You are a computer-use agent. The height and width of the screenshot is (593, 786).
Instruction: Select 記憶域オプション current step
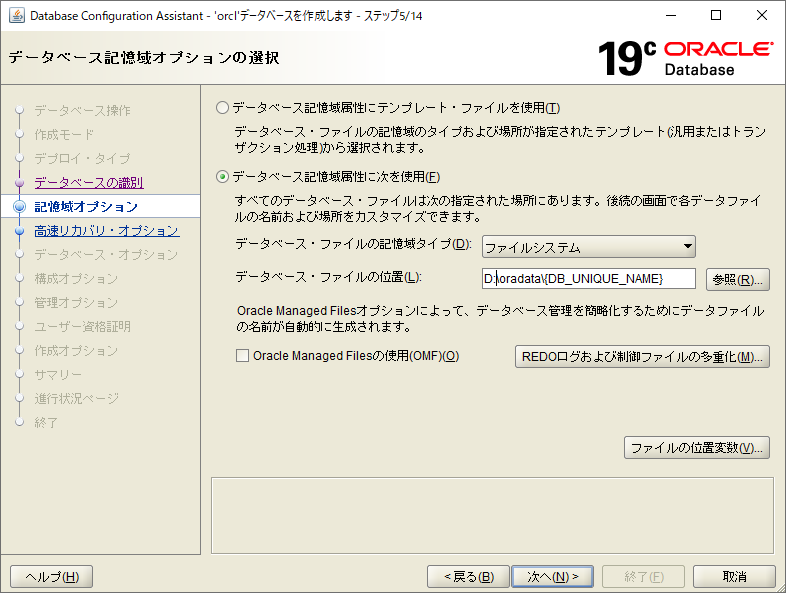click(86, 207)
